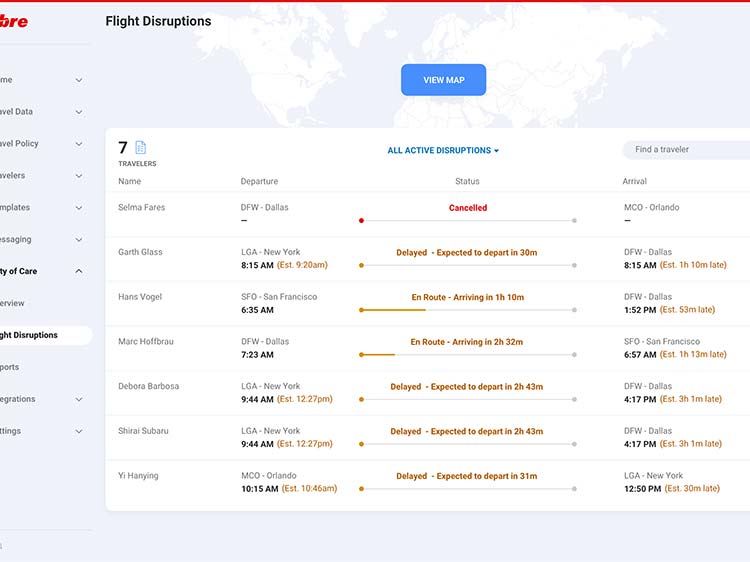Click the travelers document icon beside 7

click(140, 148)
